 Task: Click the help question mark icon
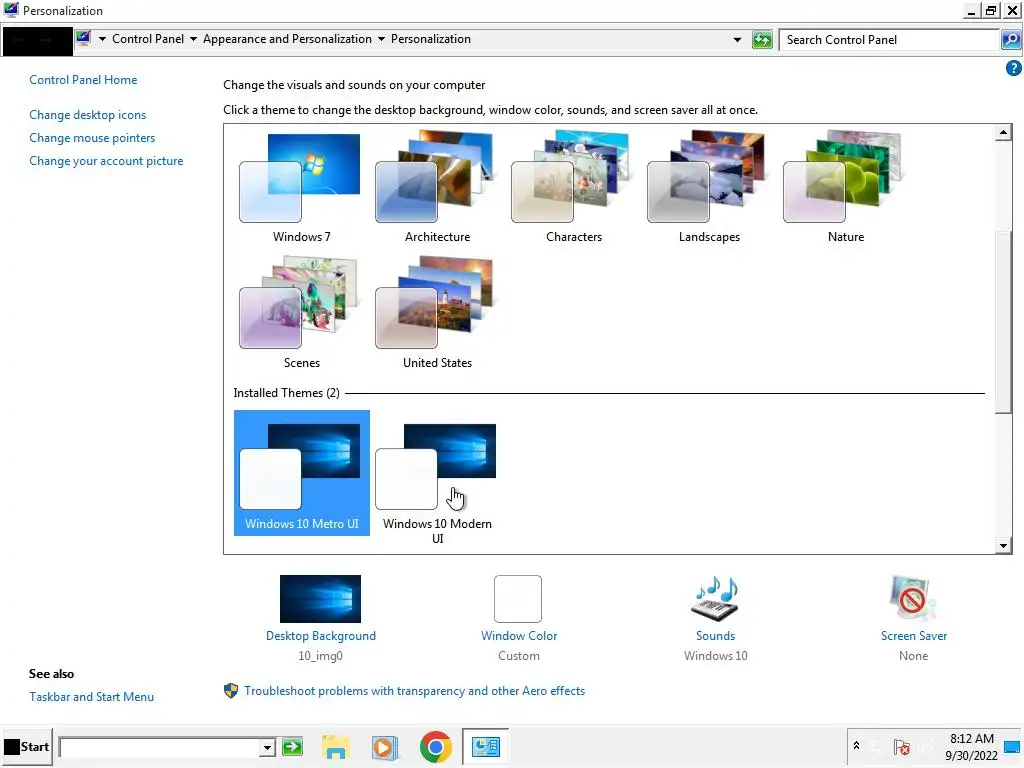1014,68
